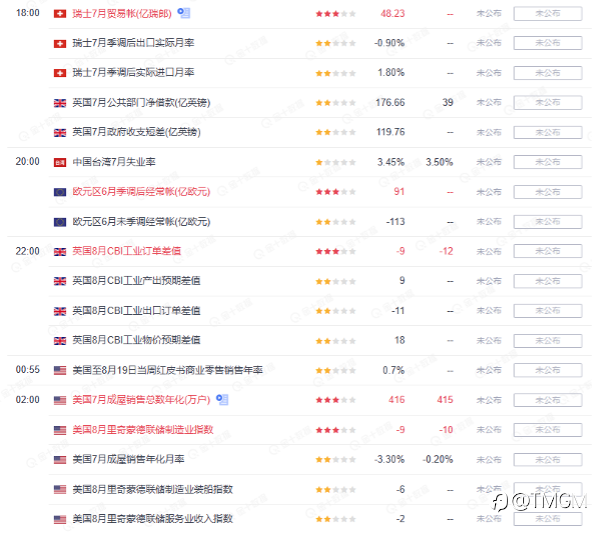
Task: Click UK flag beside 英国8月CBI工业物价预期差值
Action: tap(60, 341)
